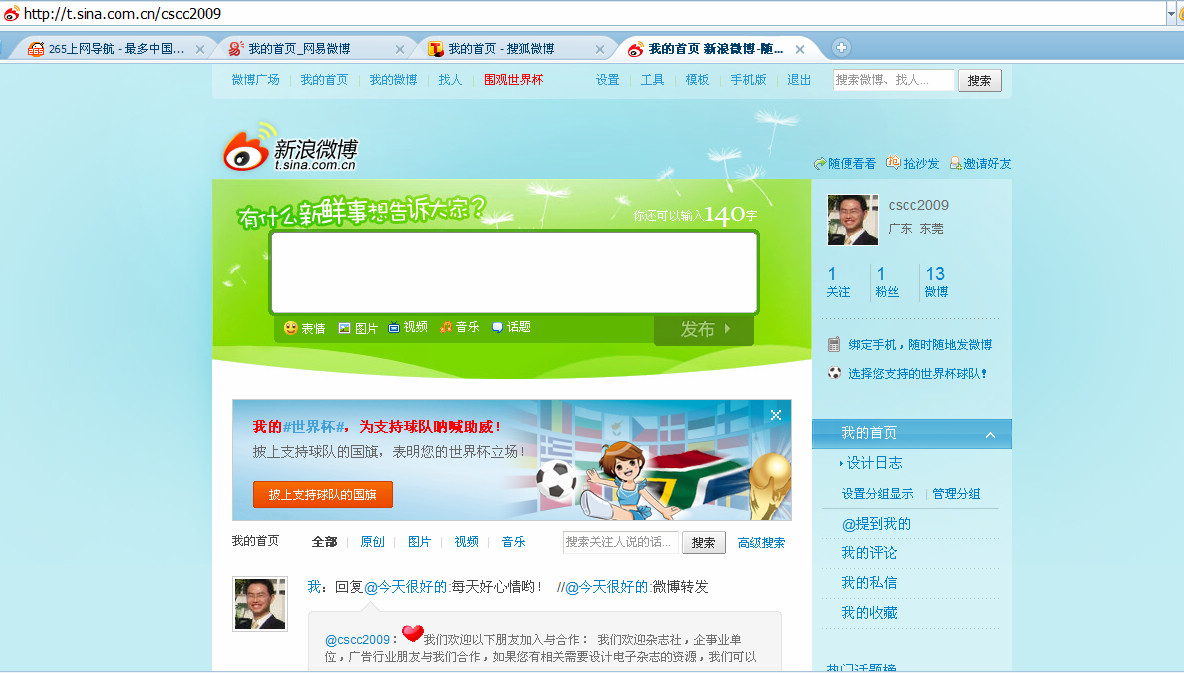Open 微博广场 in top navigation
Screen dimensions: 1184x673
click(x=255, y=80)
